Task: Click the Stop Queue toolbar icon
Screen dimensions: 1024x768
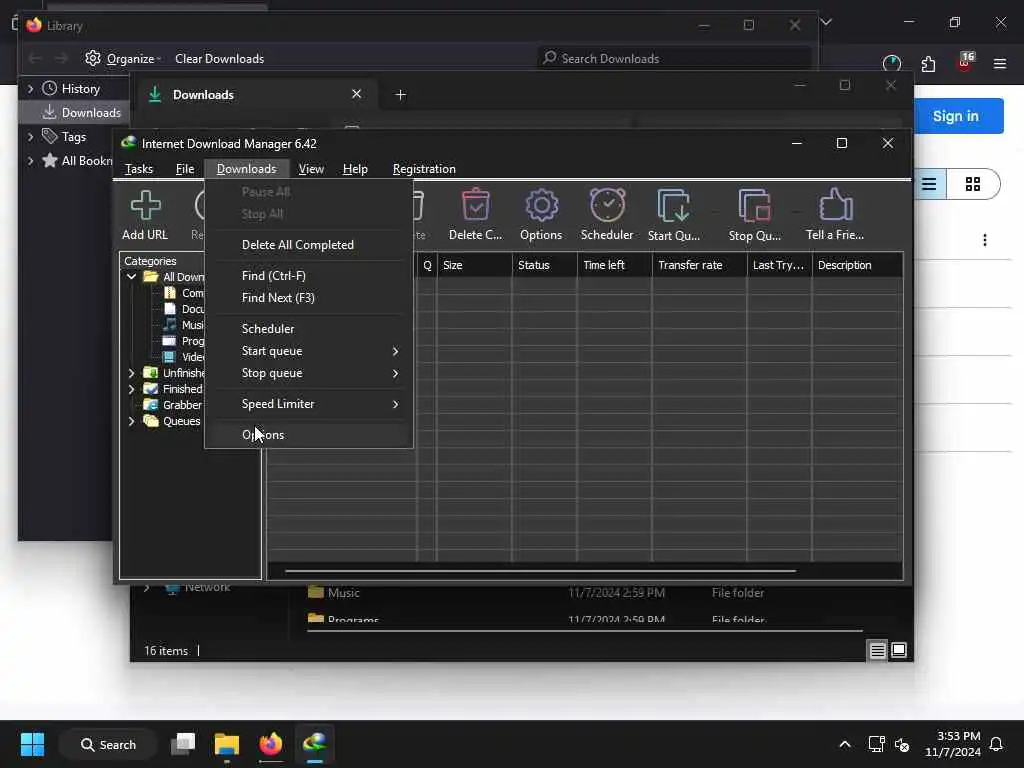Action: pos(754,214)
